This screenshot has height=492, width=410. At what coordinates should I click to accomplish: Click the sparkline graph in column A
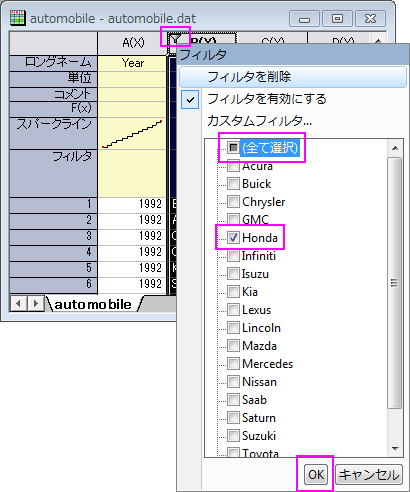[132, 133]
